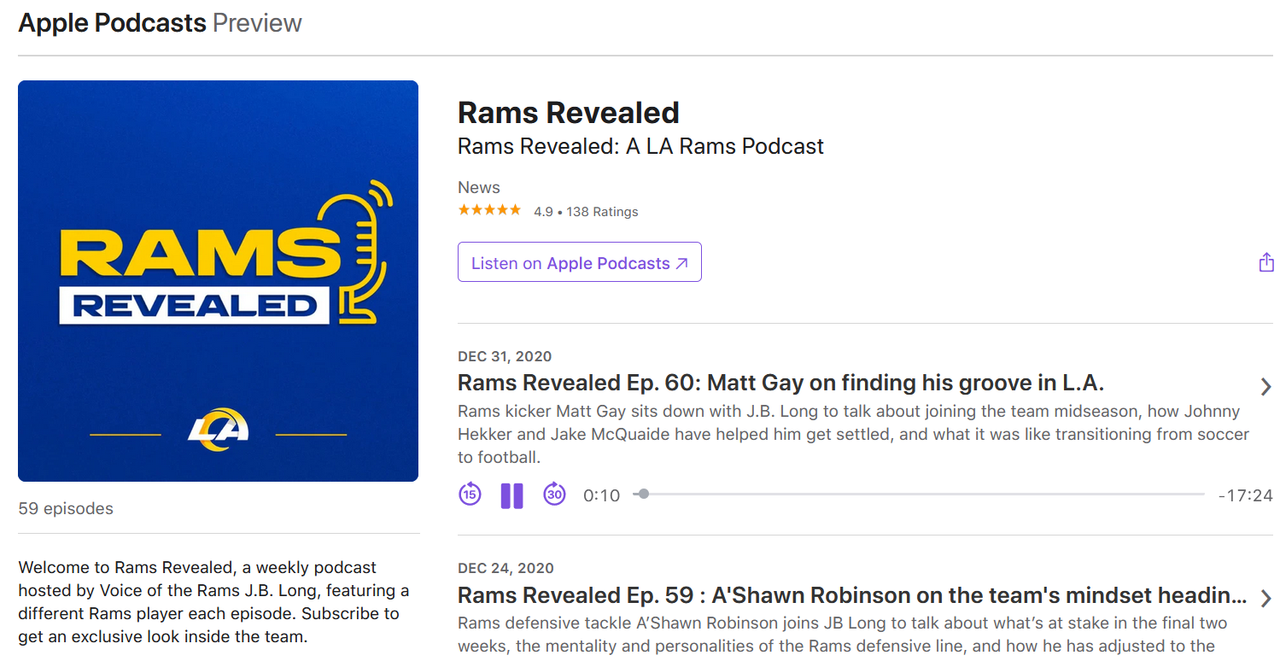Click the News category label

tap(479, 187)
